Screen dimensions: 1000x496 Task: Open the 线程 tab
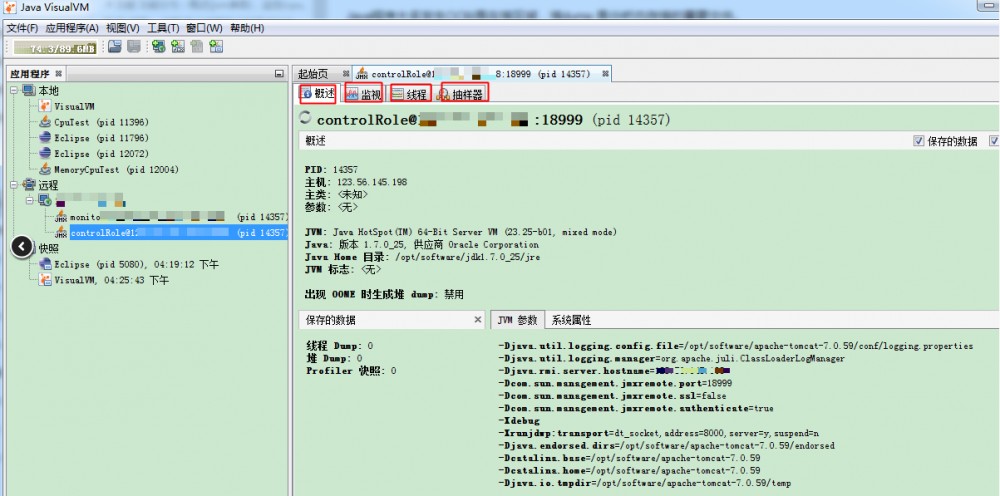410,94
